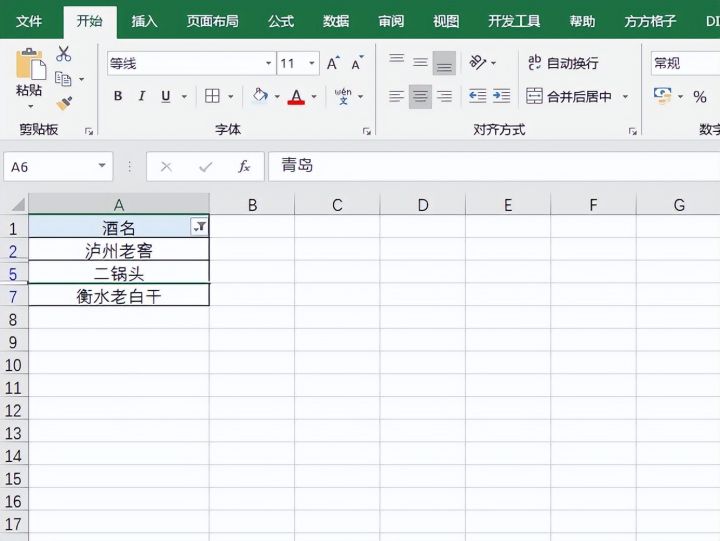Confirm entry with checkmark icon
The image size is (720, 541).
tap(205, 167)
